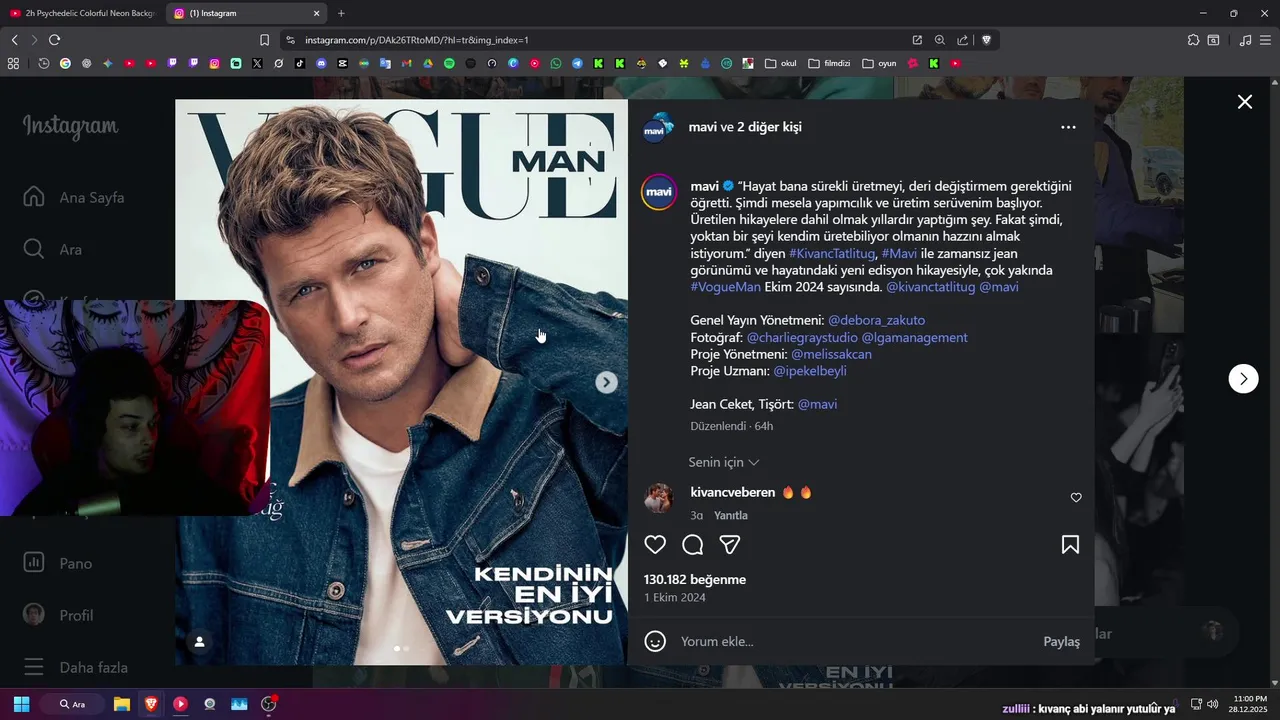The width and height of the screenshot is (1280, 720).
Task: Click the taskbar Ara search box
Action: pyautogui.click(x=73, y=704)
